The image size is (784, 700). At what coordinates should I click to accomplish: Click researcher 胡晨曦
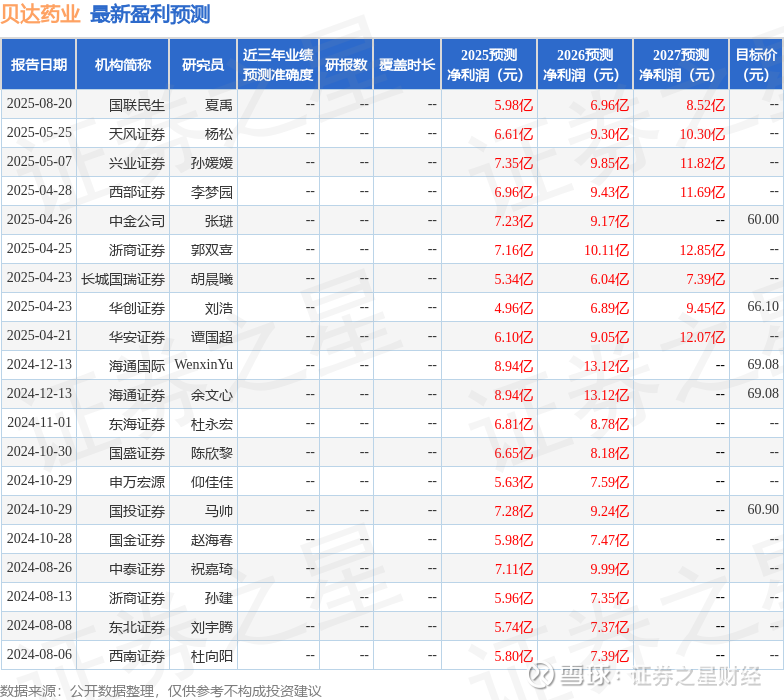(x=212, y=279)
